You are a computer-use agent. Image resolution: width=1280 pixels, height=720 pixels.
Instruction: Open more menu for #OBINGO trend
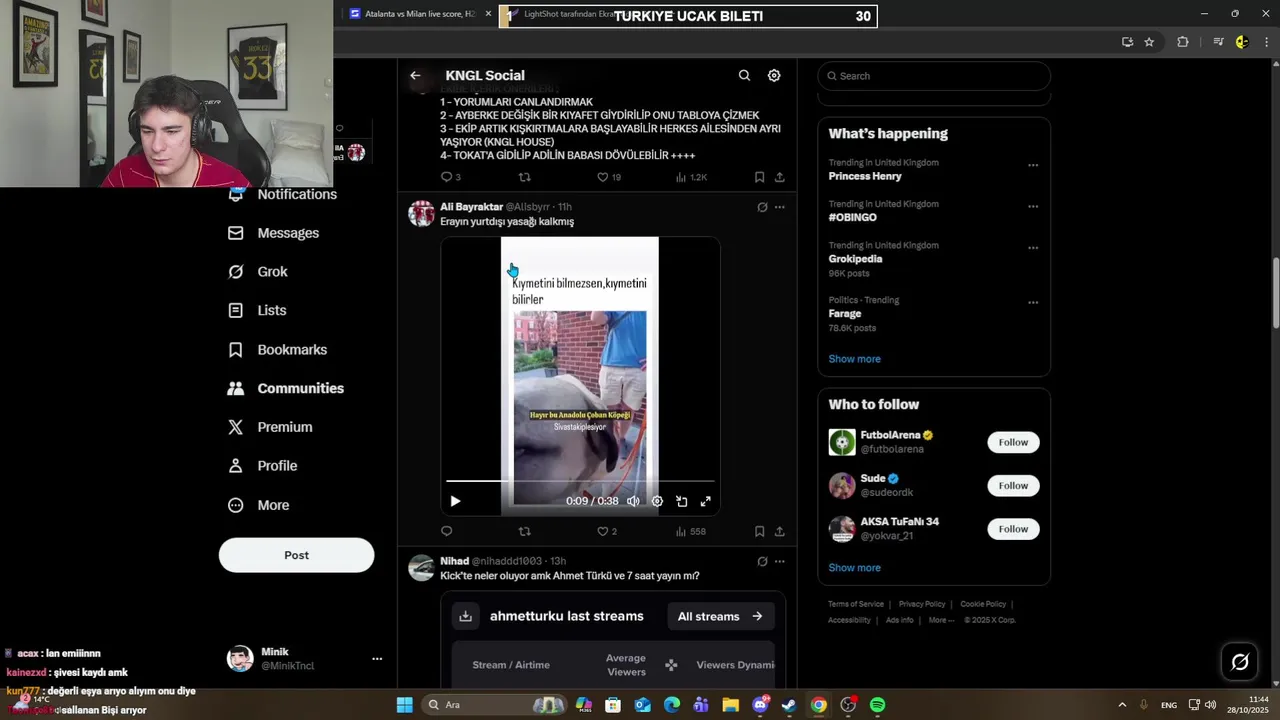pos(1033,206)
